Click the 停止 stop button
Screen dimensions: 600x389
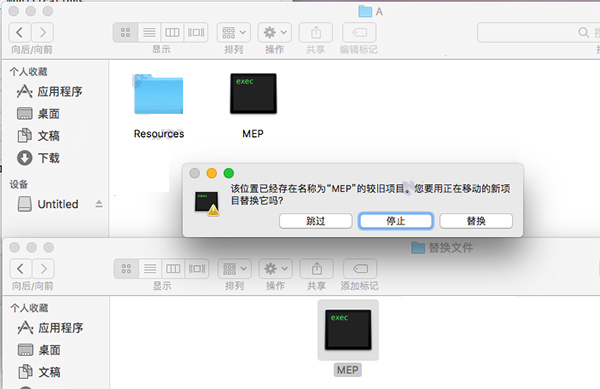[x=396, y=221]
